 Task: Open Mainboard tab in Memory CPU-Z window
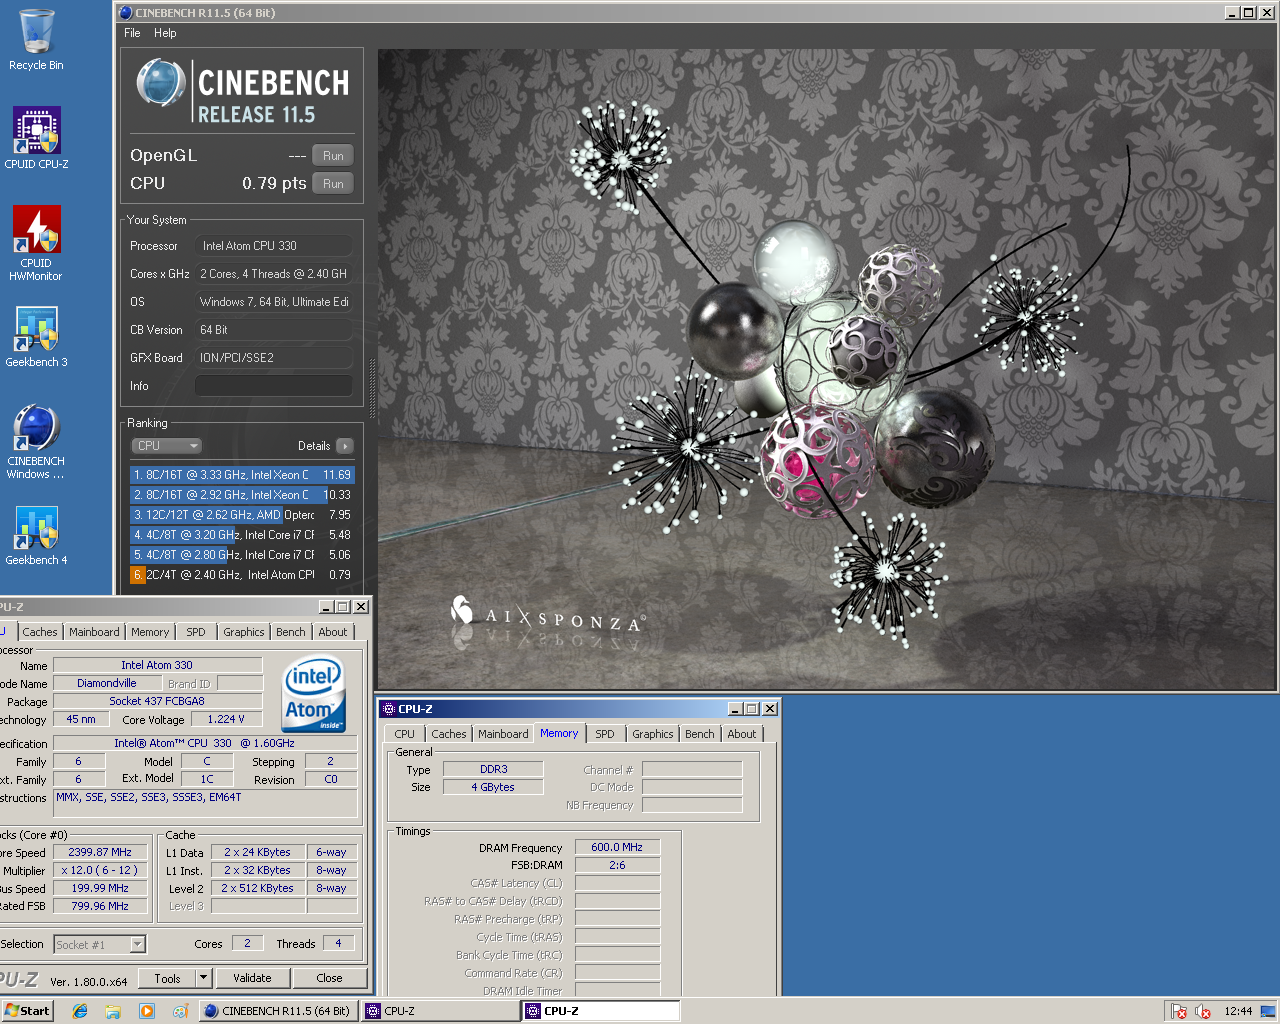pos(503,734)
